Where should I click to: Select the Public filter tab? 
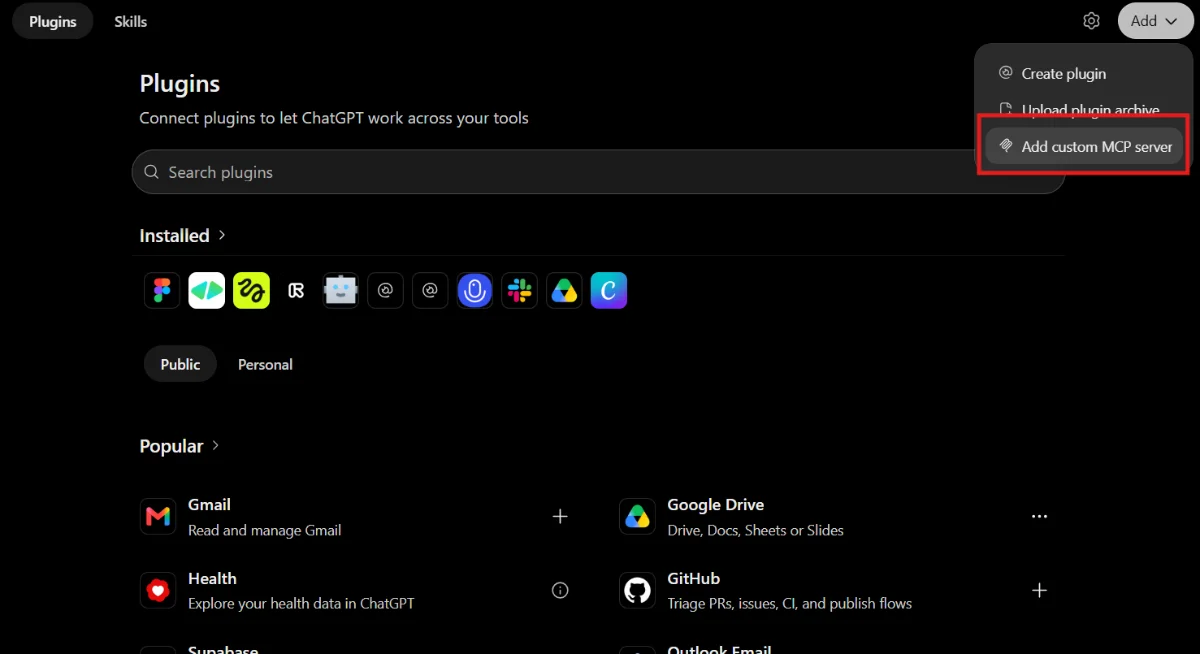[180, 364]
